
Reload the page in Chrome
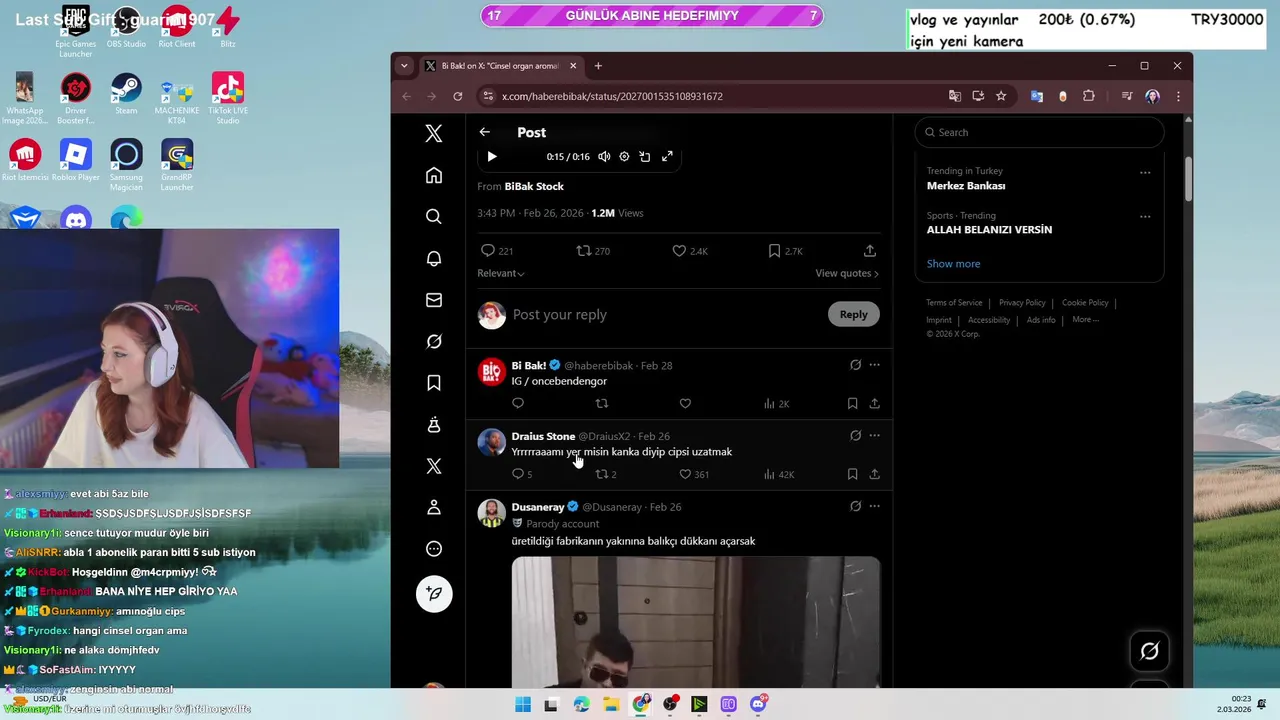click(458, 96)
